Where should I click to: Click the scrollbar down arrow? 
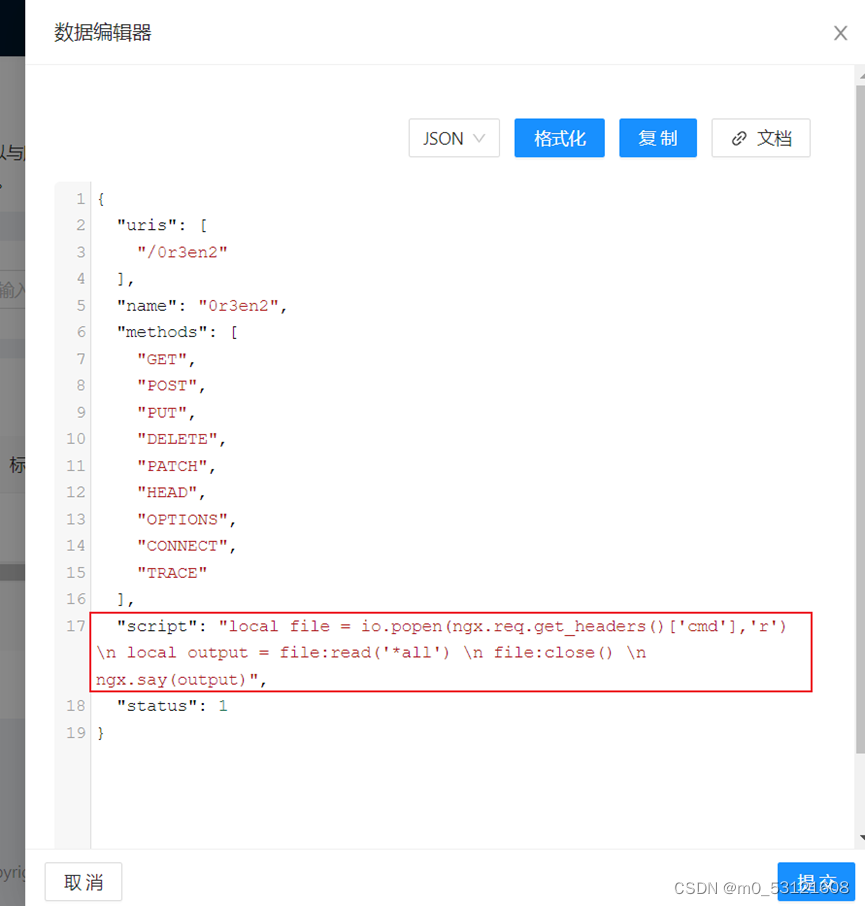861,837
